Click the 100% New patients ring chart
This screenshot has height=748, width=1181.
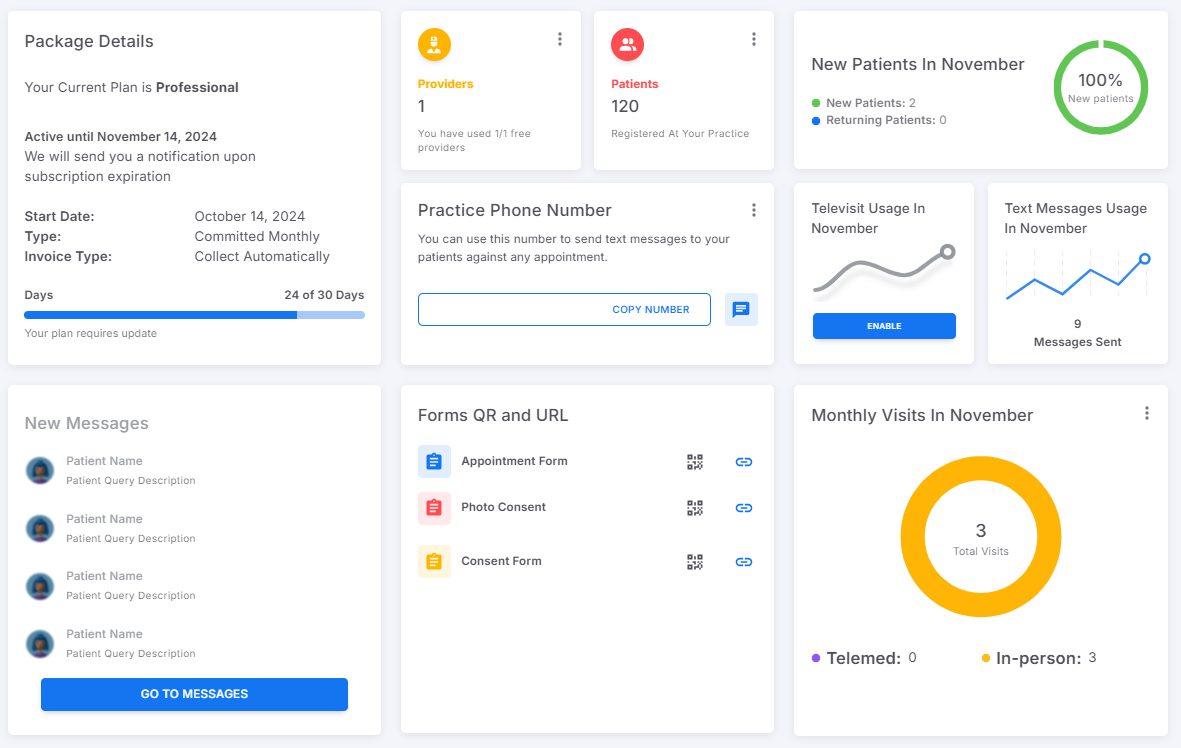tap(1100, 87)
